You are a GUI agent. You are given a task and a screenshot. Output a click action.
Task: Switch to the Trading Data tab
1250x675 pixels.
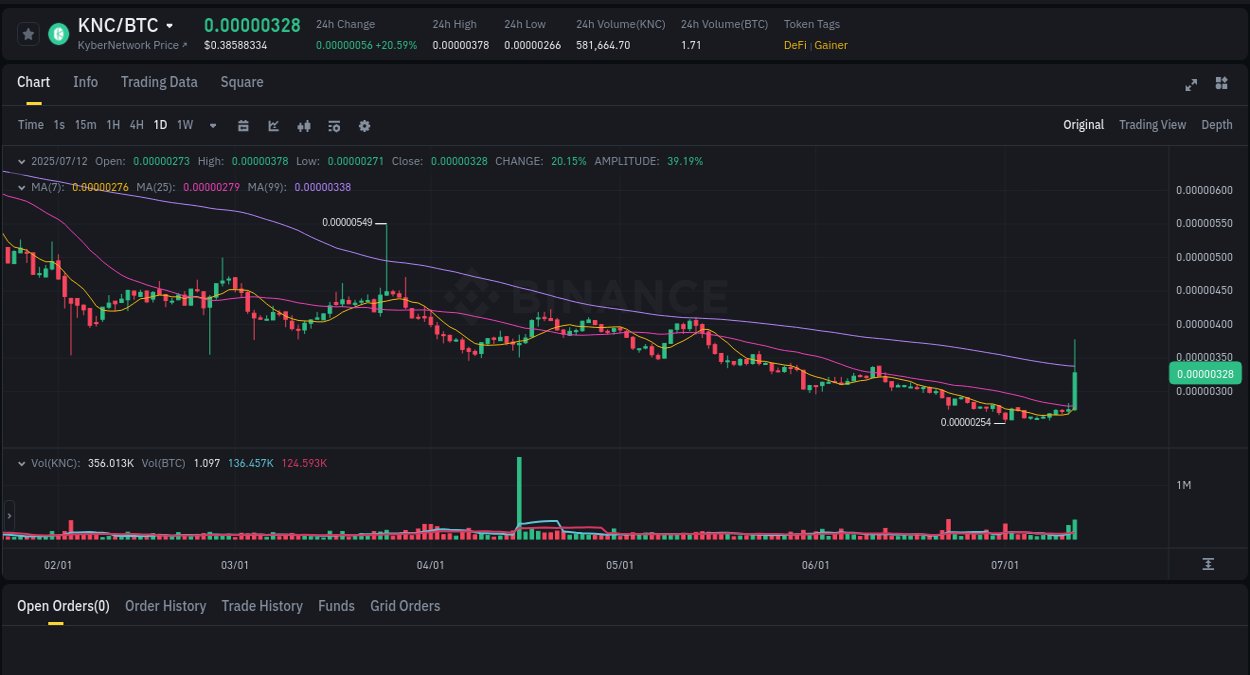click(x=159, y=82)
